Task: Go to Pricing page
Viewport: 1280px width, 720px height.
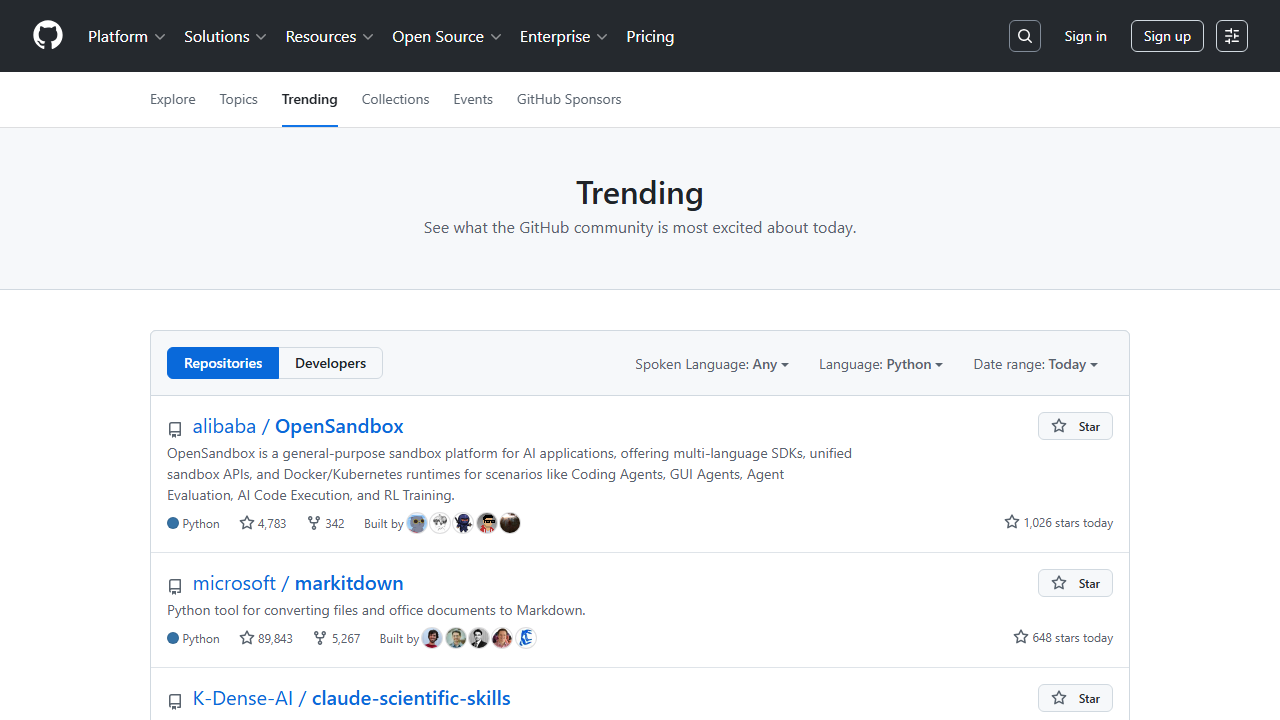Action: [x=650, y=36]
